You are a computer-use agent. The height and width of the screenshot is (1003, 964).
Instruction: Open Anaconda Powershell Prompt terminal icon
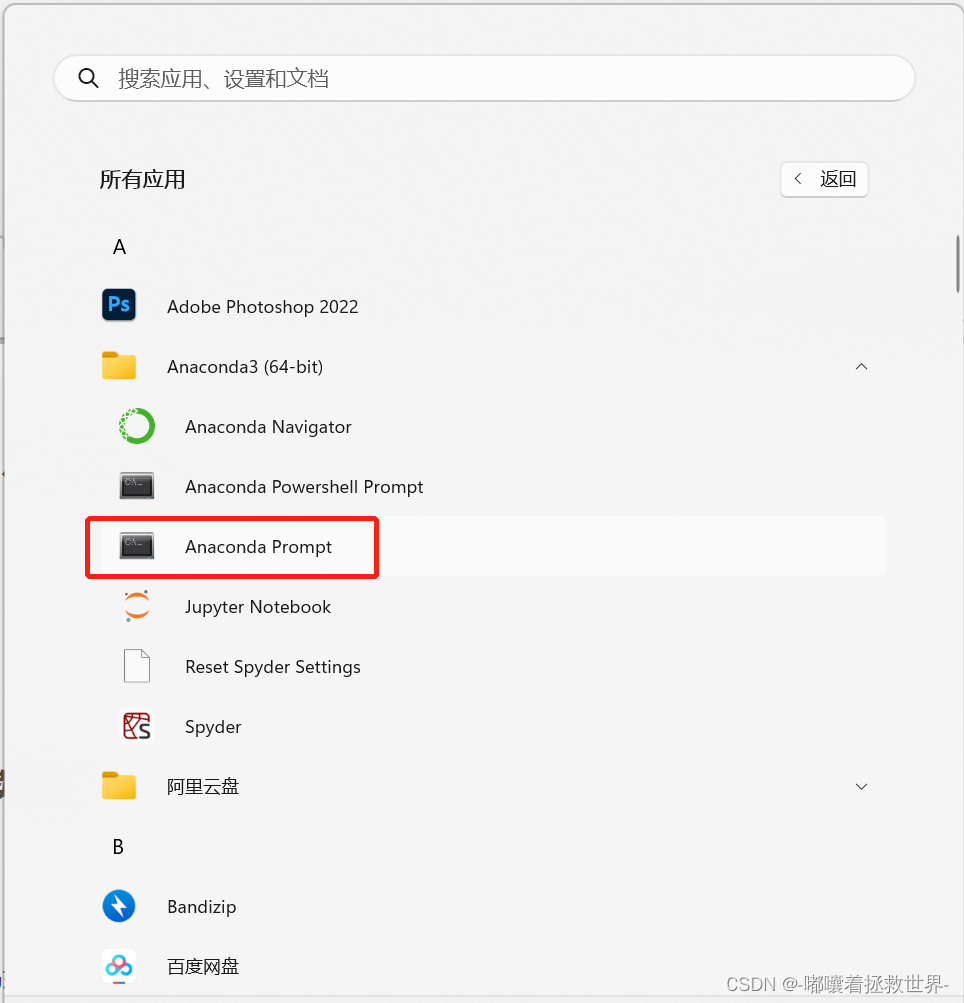(137, 486)
